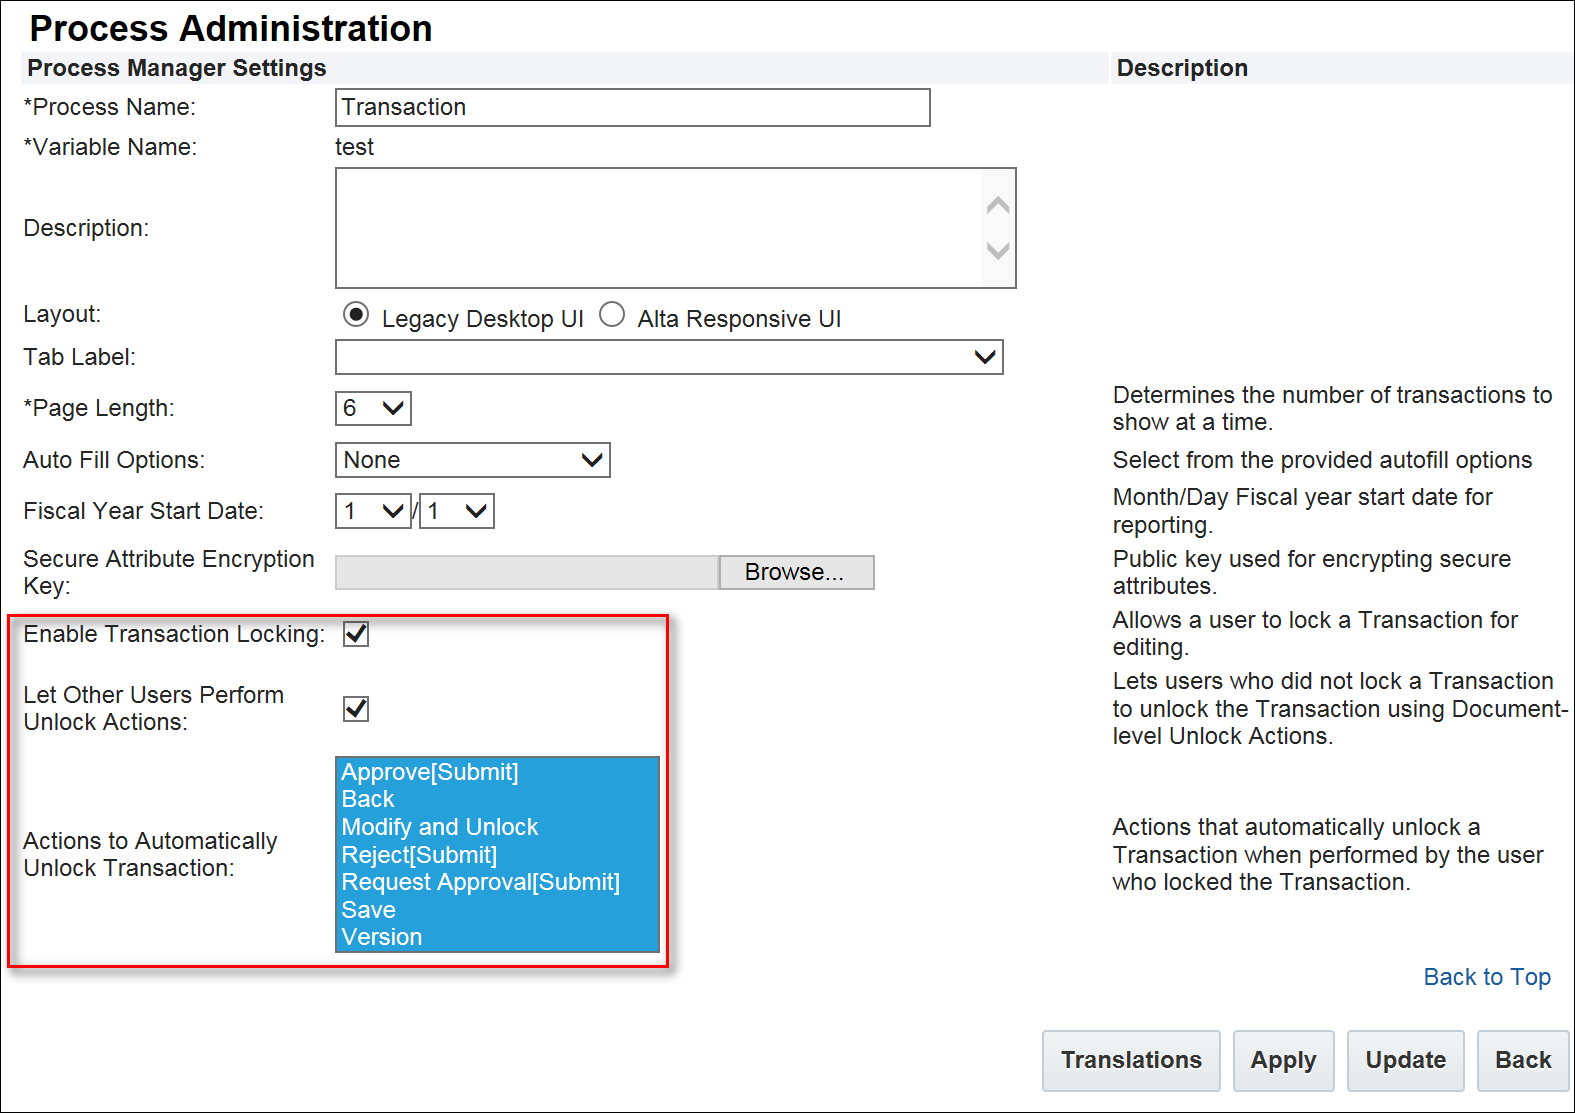1575x1113 pixels.
Task: Open the Tab Label dropdown
Action: point(668,357)
